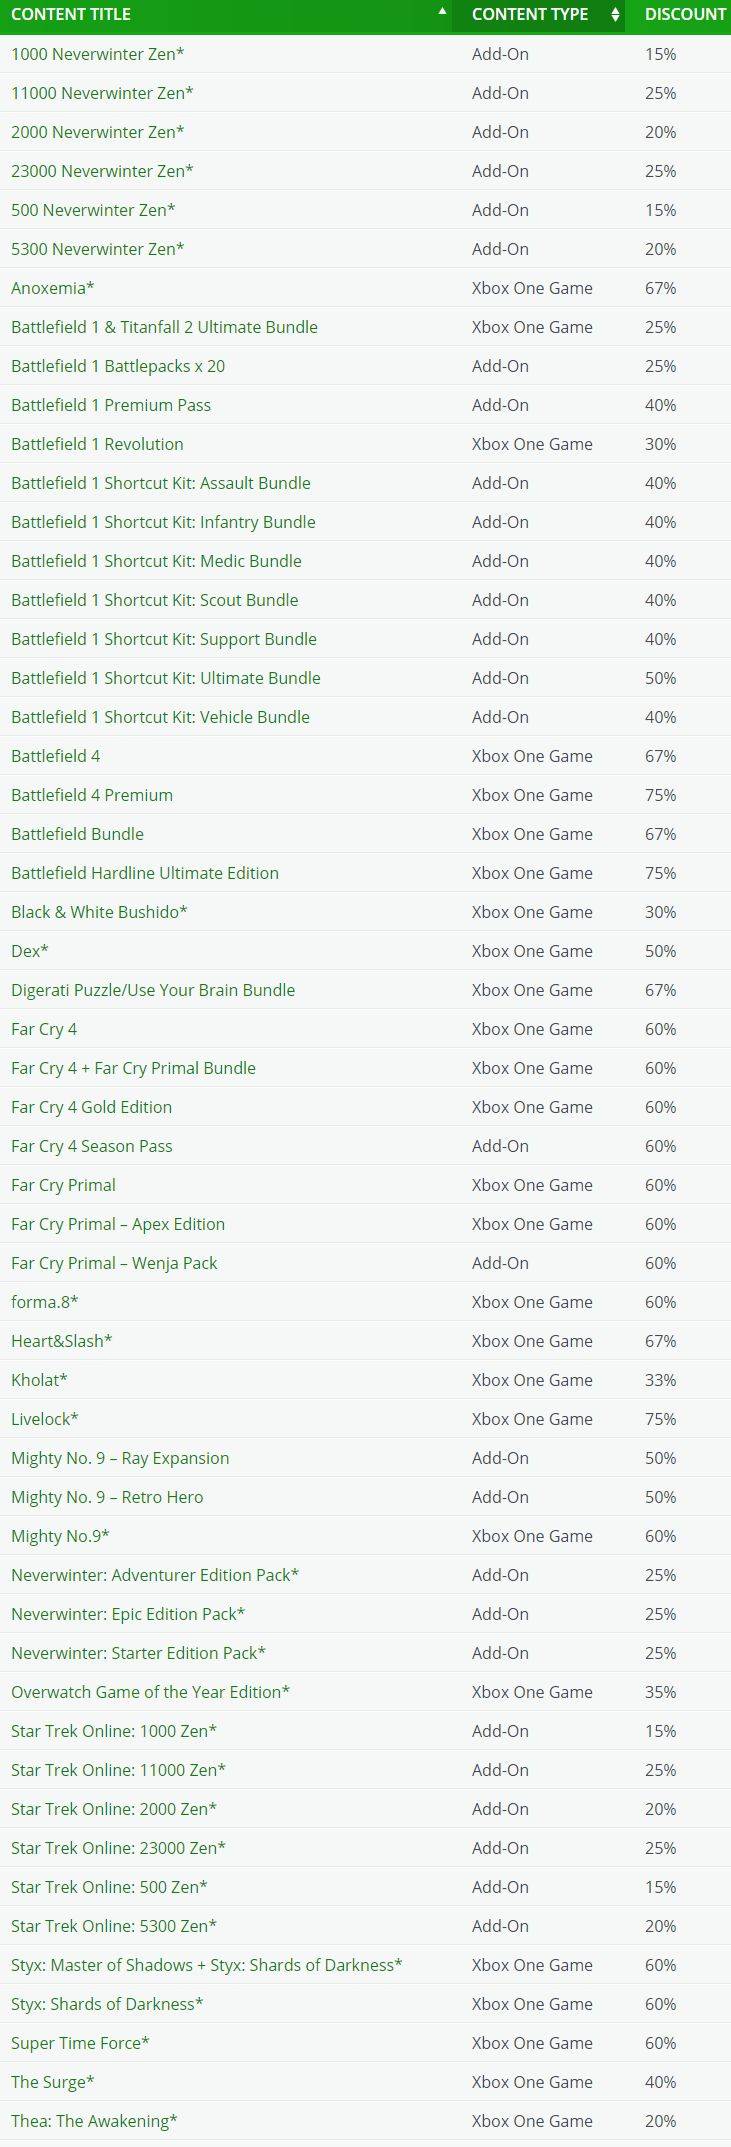731x2147 pixels.
Task: Sort by Content Title ascending arrow
Action: (442, 11)
